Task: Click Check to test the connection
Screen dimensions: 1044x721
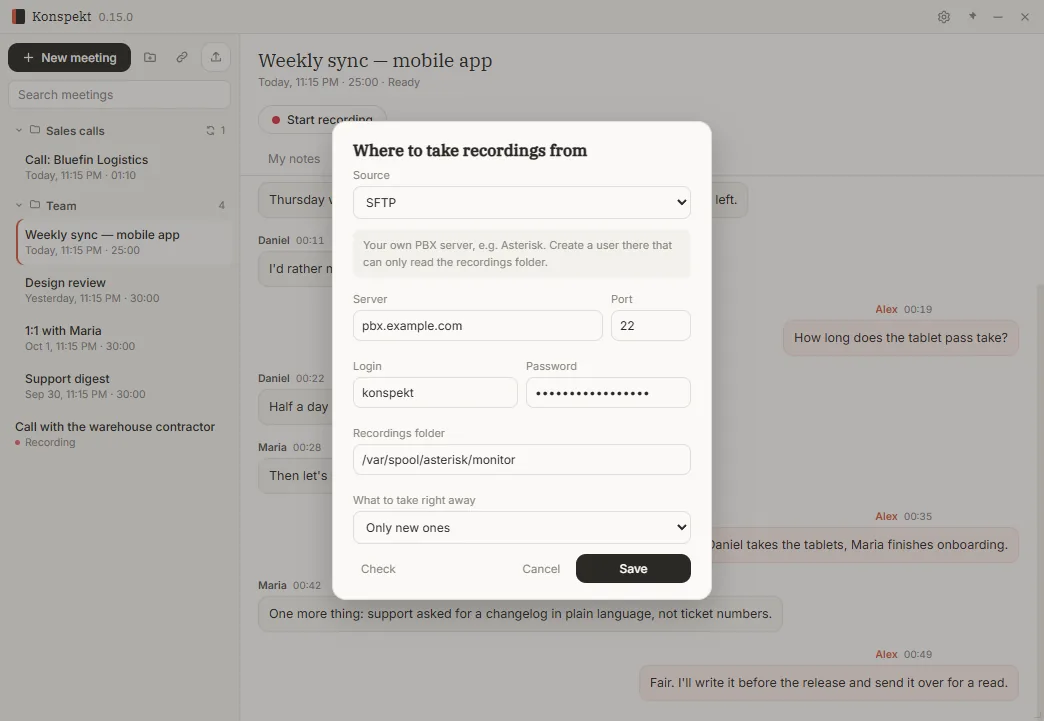Action: (x=378, y=569)
